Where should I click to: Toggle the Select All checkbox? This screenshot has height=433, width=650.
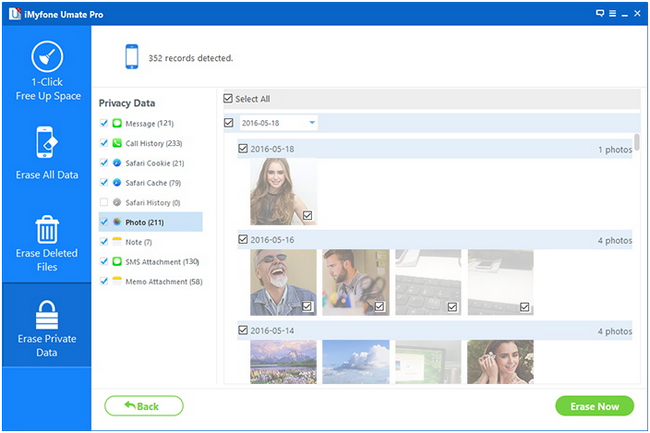point(228,99)
